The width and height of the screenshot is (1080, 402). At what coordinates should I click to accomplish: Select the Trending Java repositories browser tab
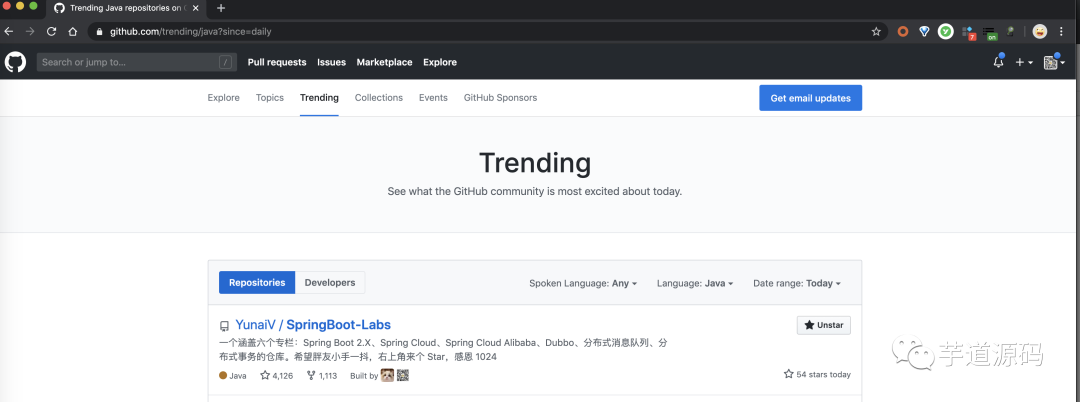126,8
